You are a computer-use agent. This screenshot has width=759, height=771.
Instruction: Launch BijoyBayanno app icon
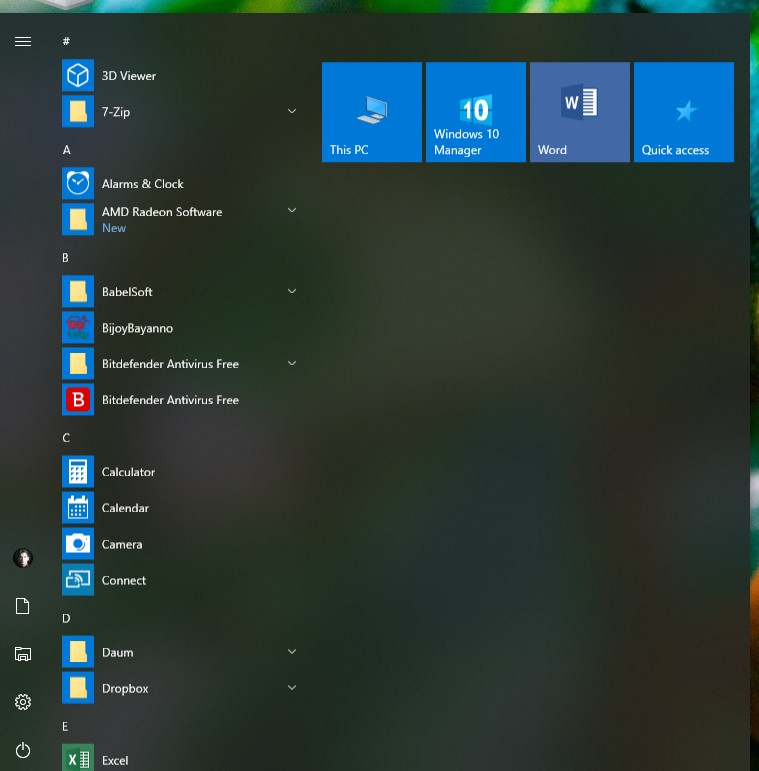point(78,327)
